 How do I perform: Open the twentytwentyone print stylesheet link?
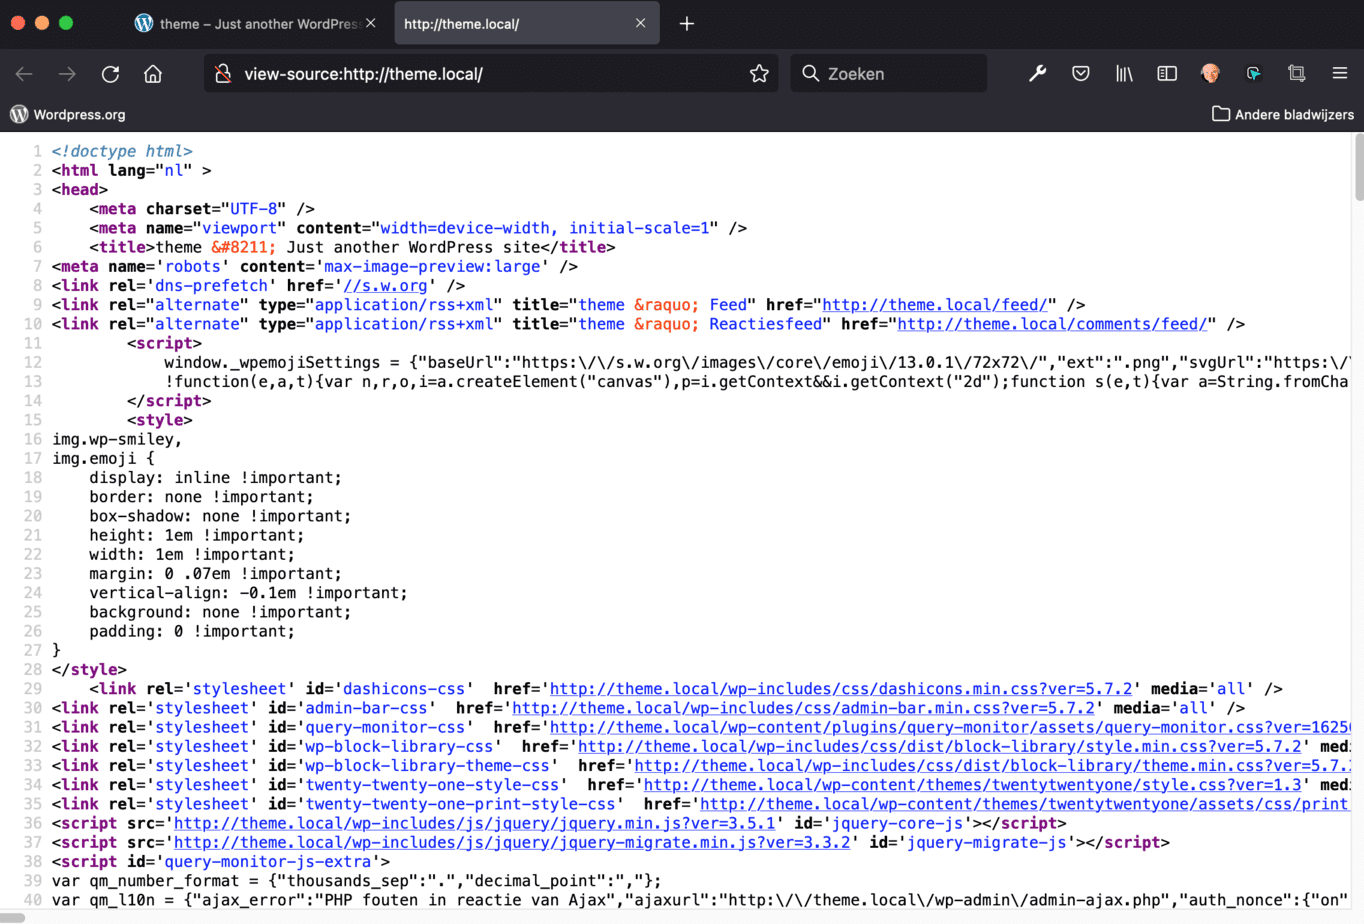[1025, 804]
